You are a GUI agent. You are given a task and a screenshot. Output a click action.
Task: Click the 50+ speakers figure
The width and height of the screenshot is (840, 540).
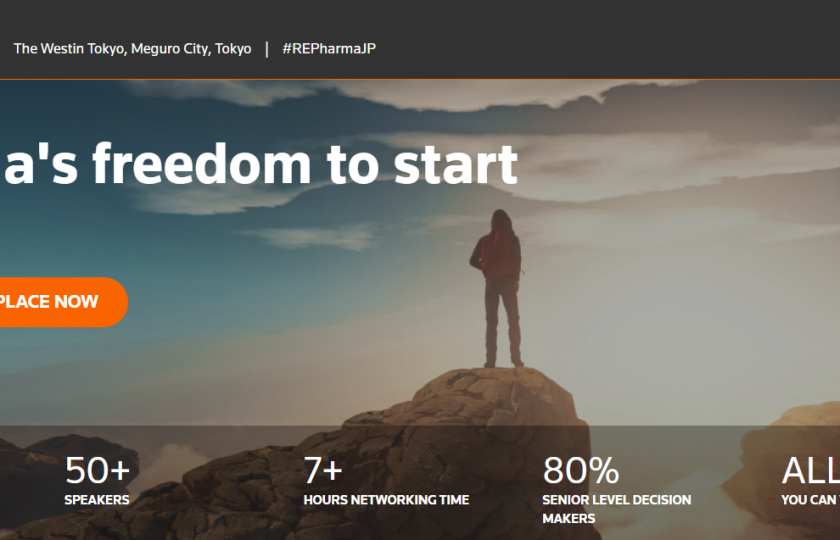tap(98, 470)
